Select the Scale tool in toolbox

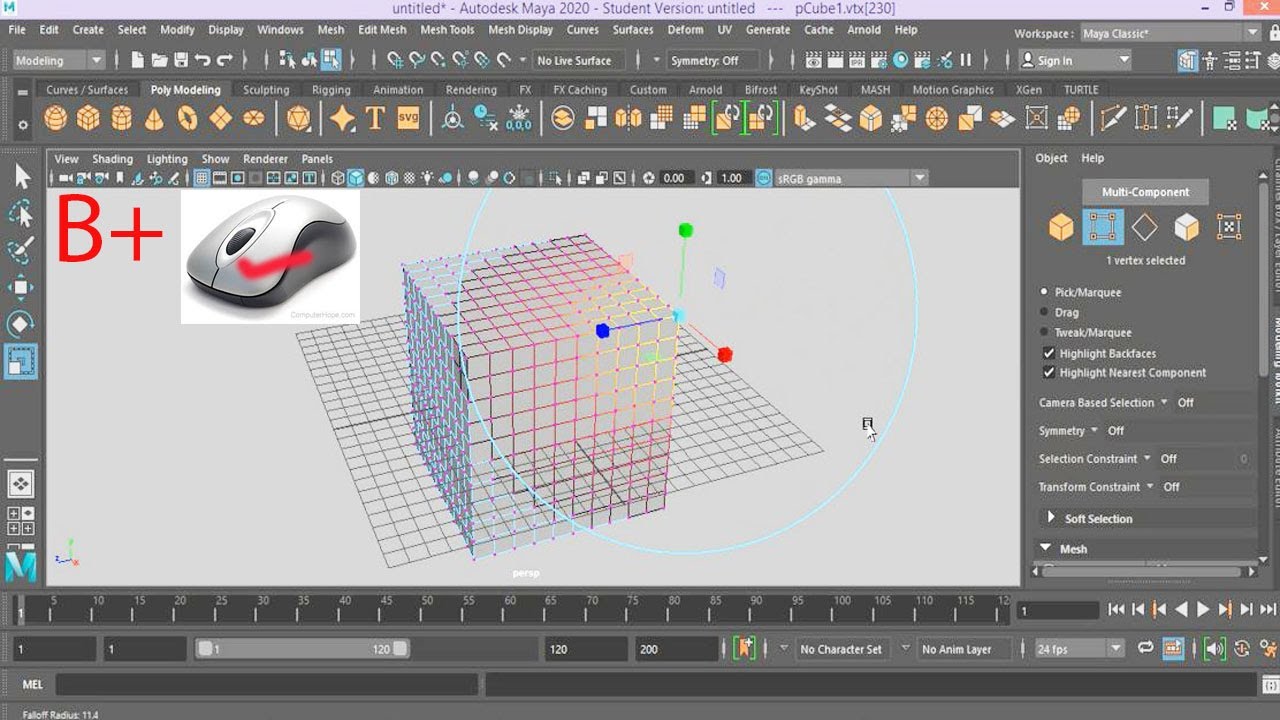pos(21,360)
